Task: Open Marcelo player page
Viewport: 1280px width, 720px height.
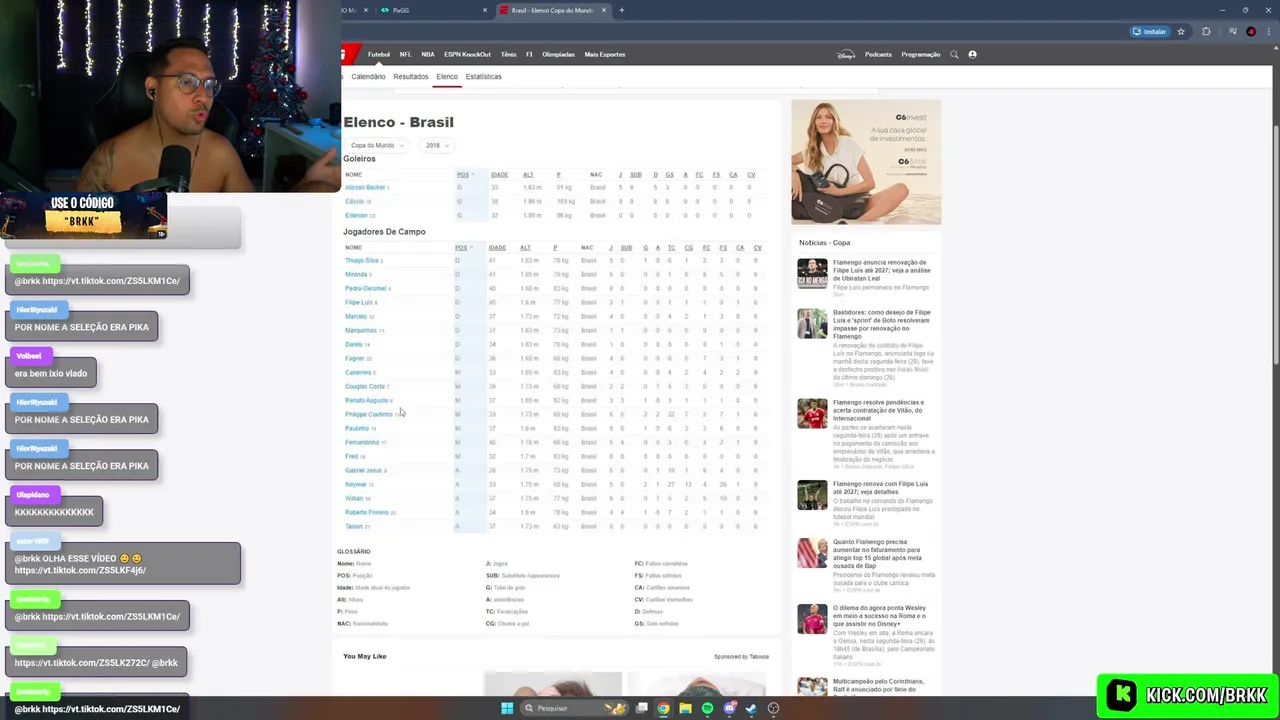Action: (x=356, y=316)
